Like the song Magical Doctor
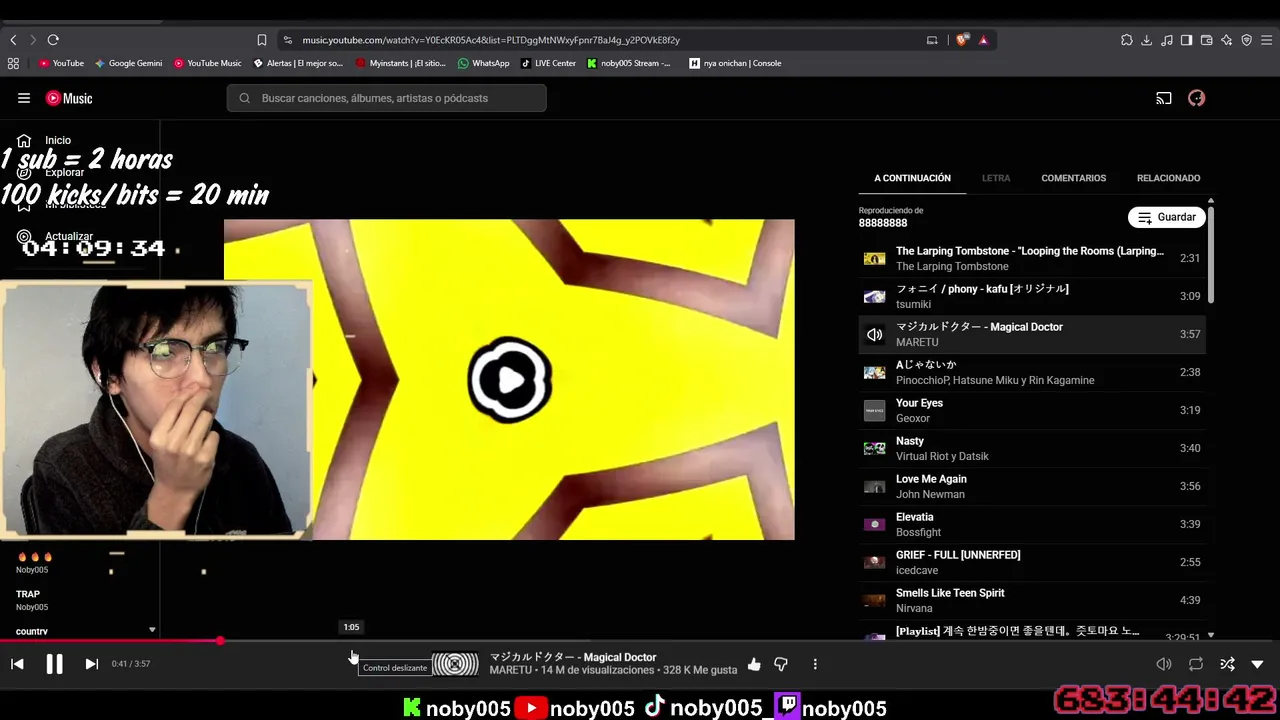Viewport: 1280px width, 720px height. (754, 664)
